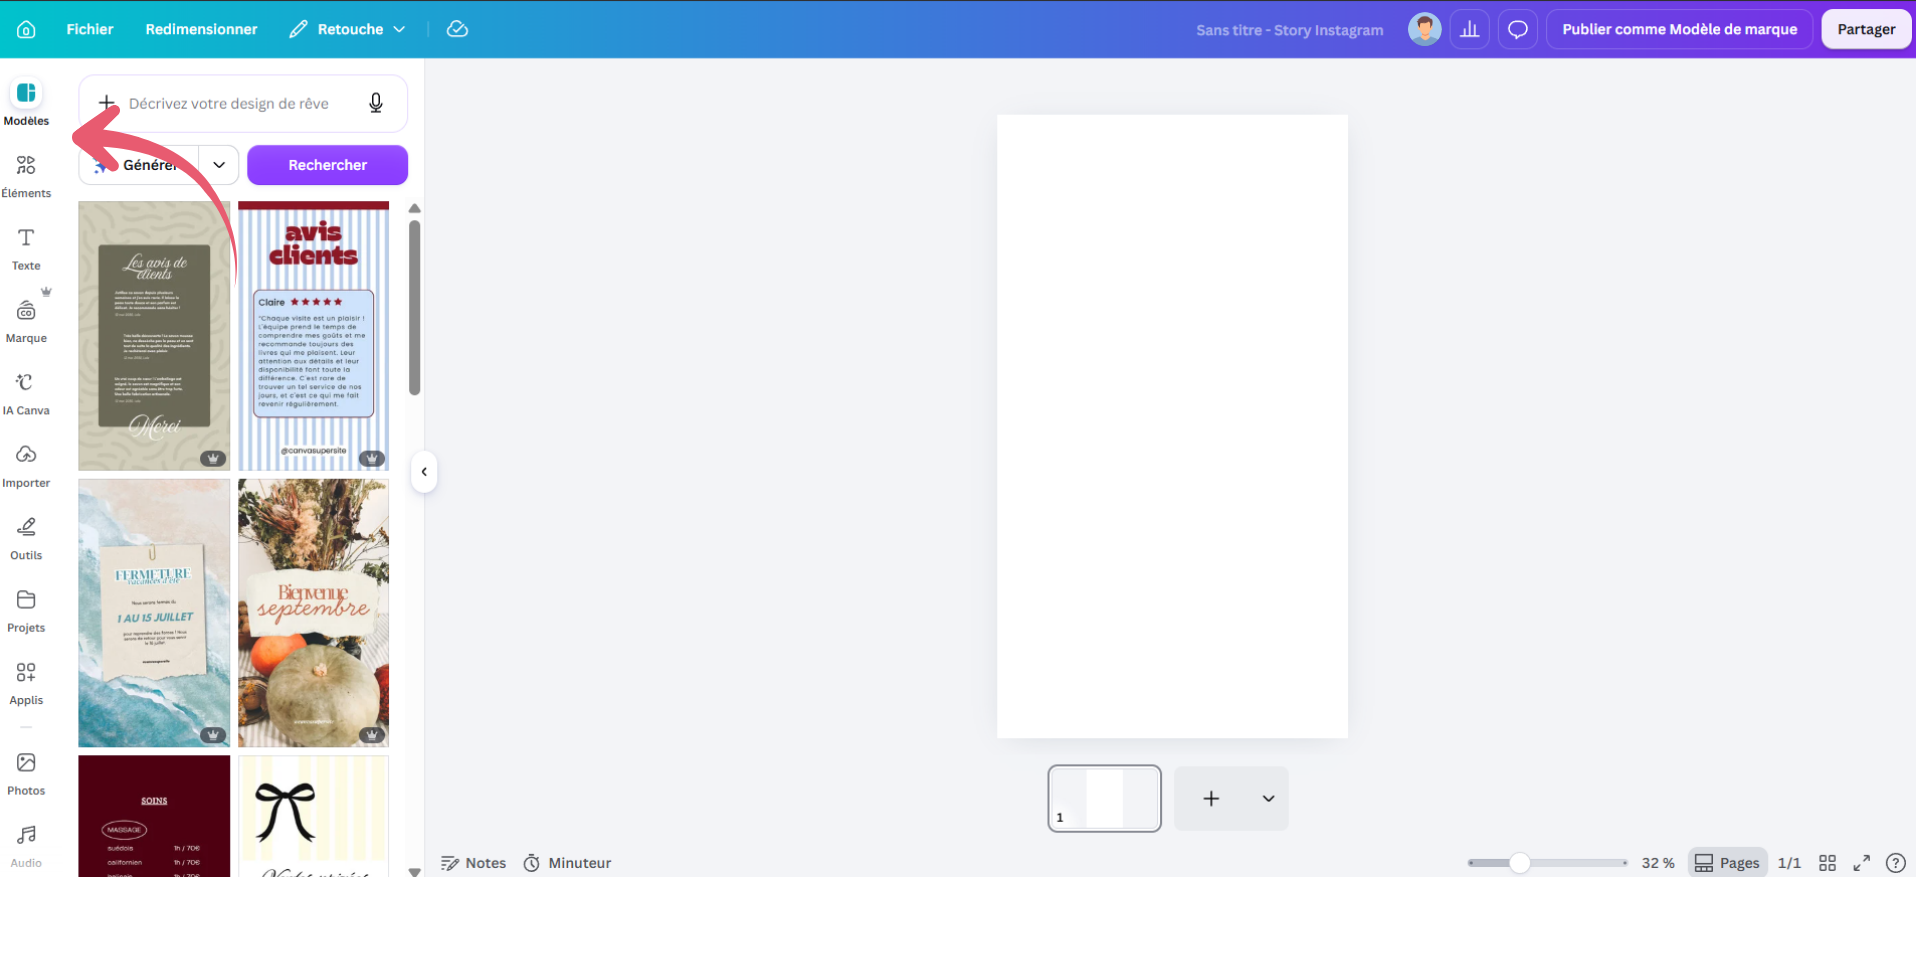Click Publier comme Modèle de marque
This screenshot has width=1916, height=971.
tap(1679, 29)
